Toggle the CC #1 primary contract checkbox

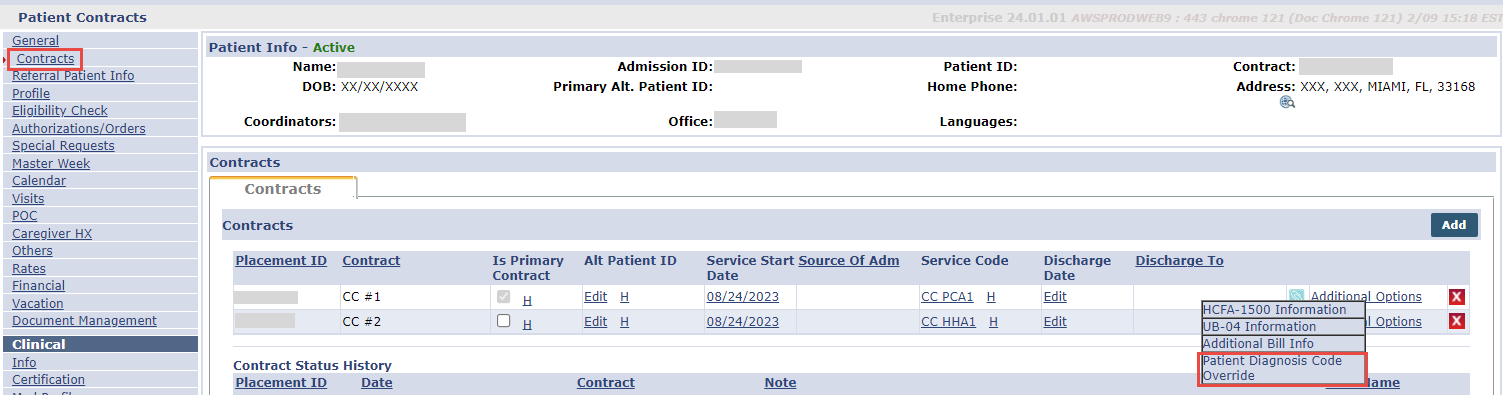tap(504, 296)
